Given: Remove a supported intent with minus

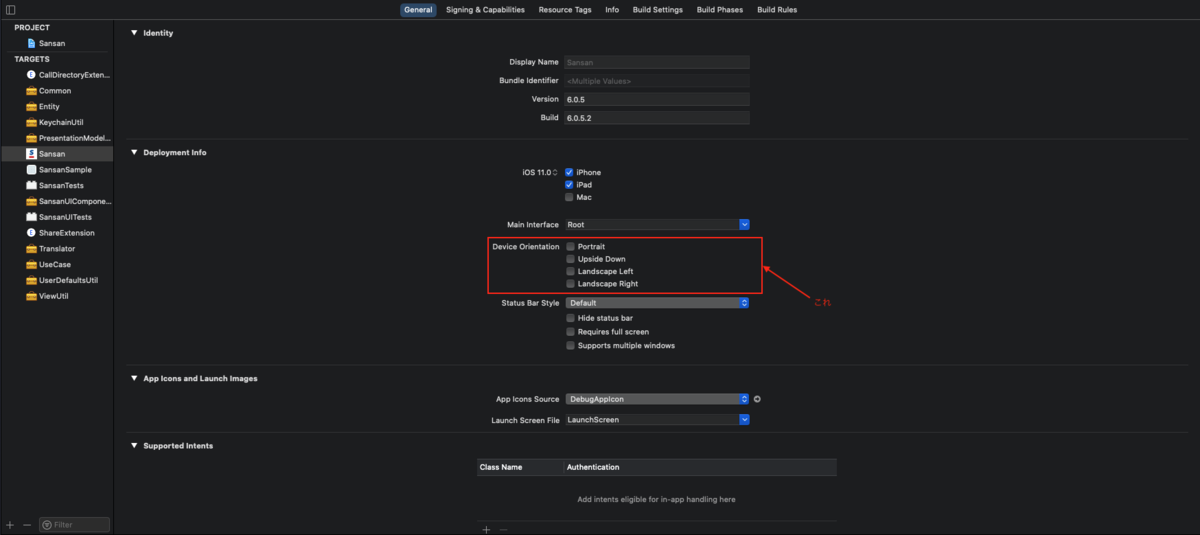Looking at the screenshot, I should pos(503,529).
